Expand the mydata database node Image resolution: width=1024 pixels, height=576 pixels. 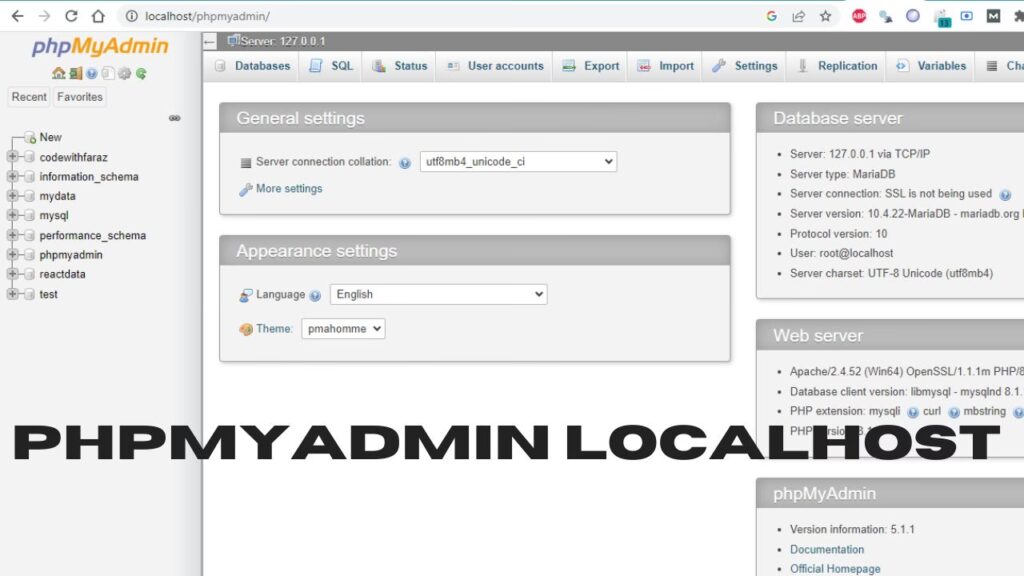(12, 195)
